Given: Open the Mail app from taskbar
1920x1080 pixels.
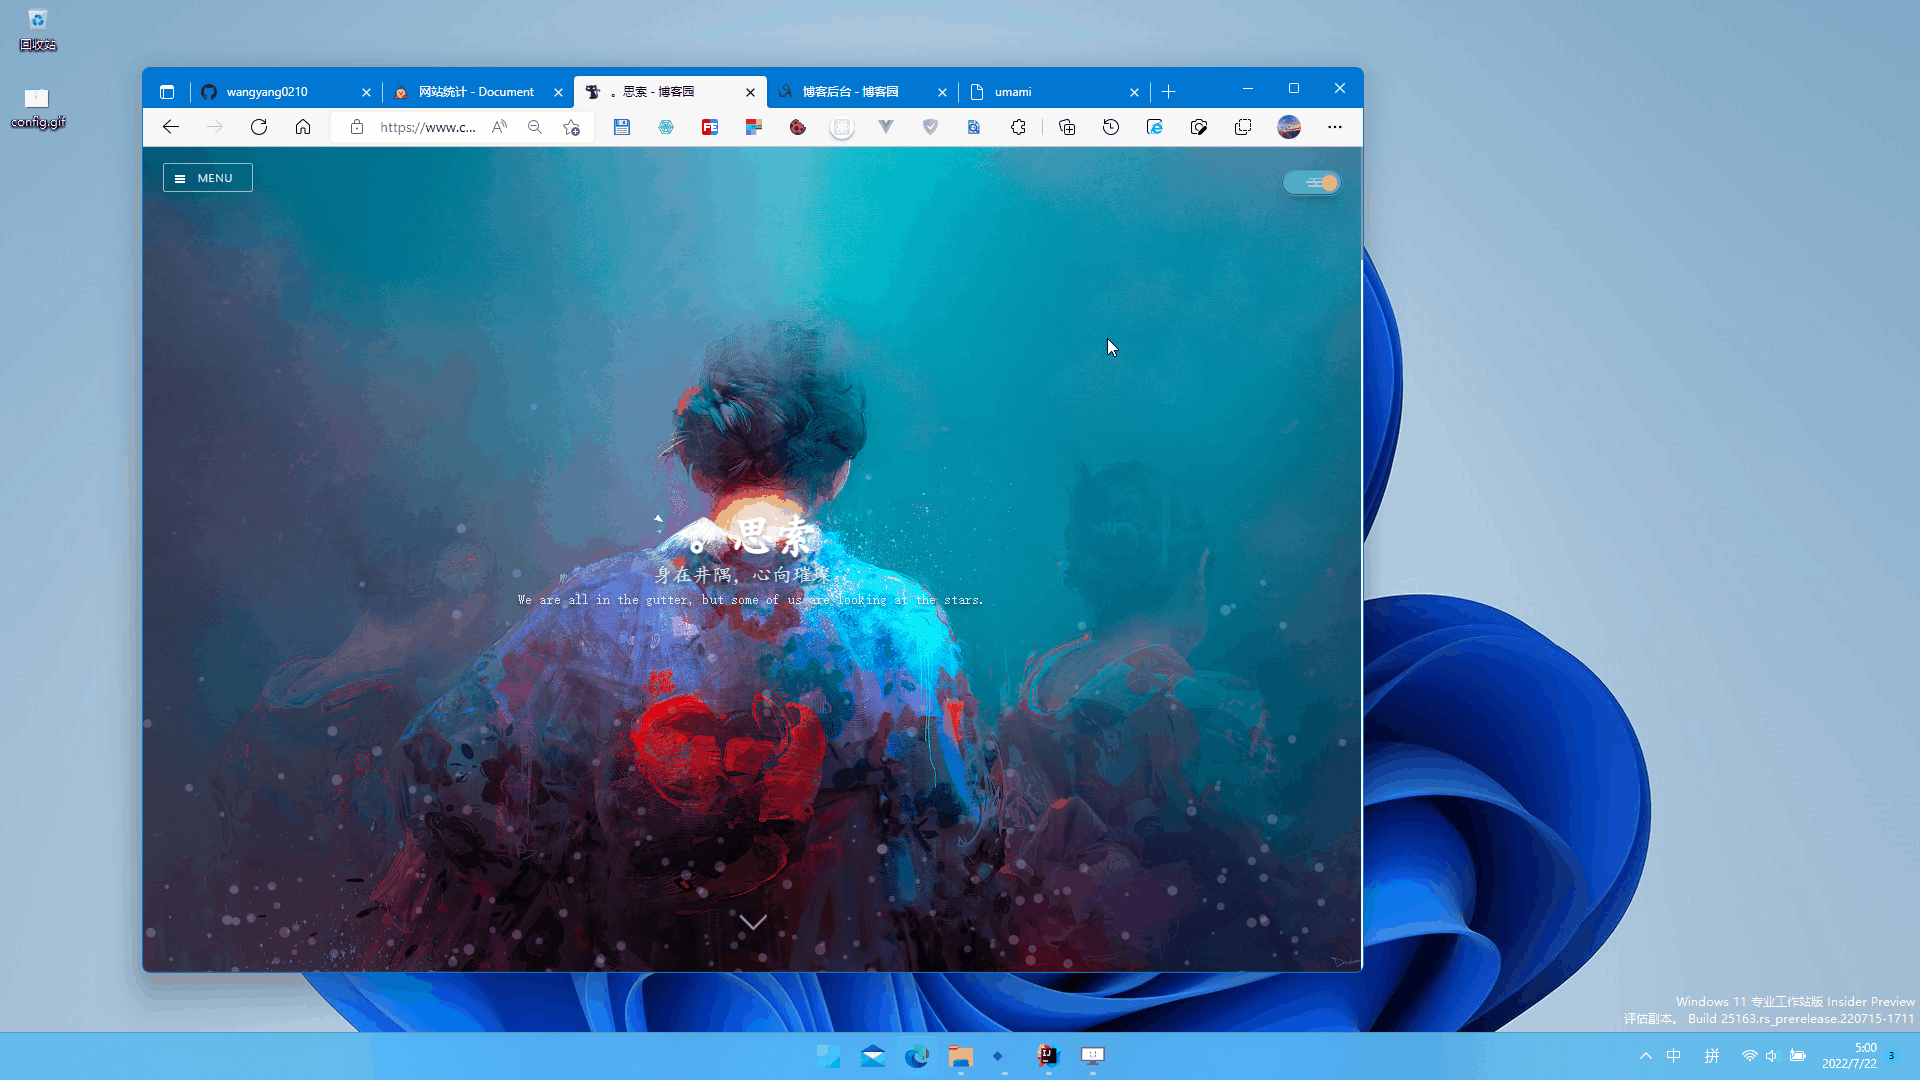Looking at the screenshot, I should pyautogui.click(x=873, y=1056).
